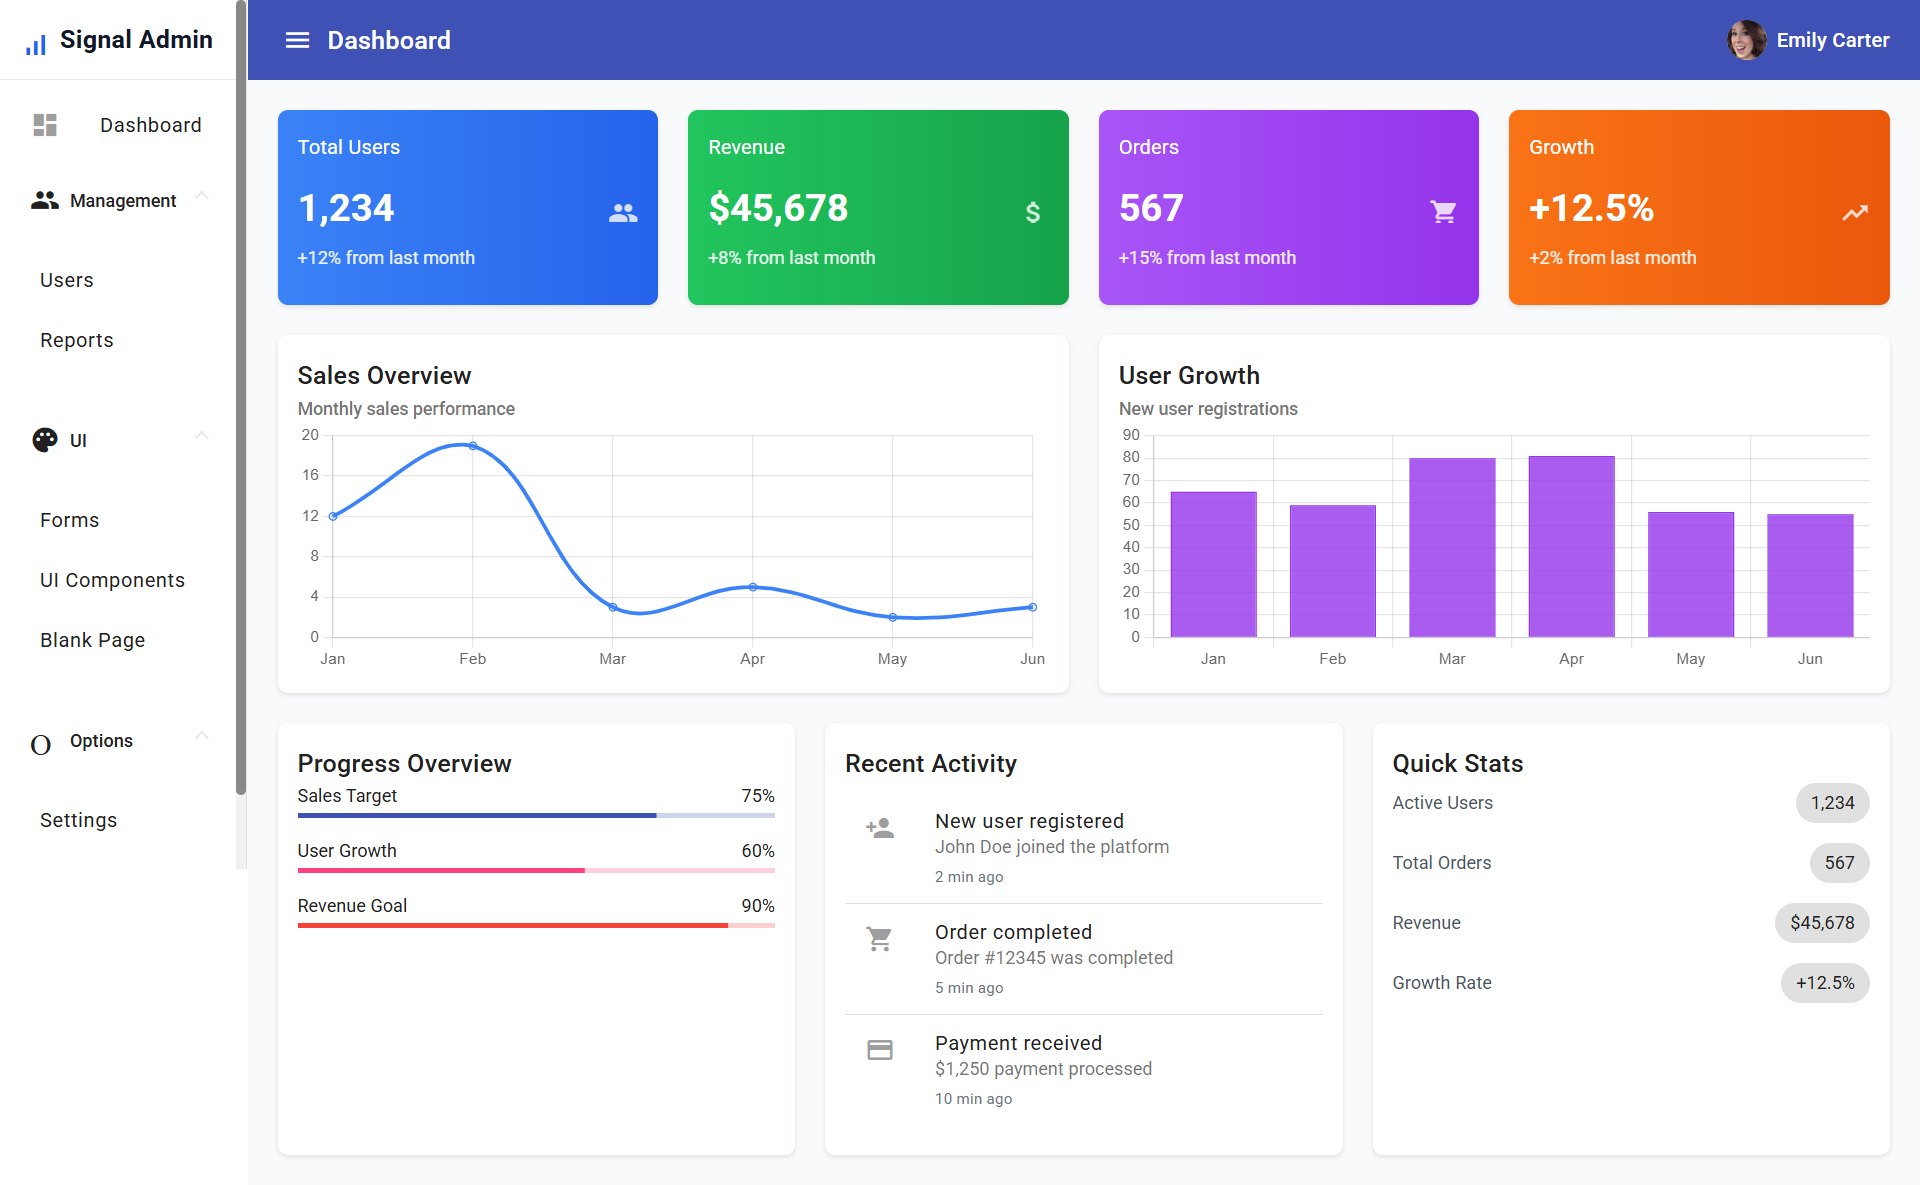Screen dimensions: 1920x1185
Task: Click the add-user icon in Recent Activity
Action: click(880, 828)
